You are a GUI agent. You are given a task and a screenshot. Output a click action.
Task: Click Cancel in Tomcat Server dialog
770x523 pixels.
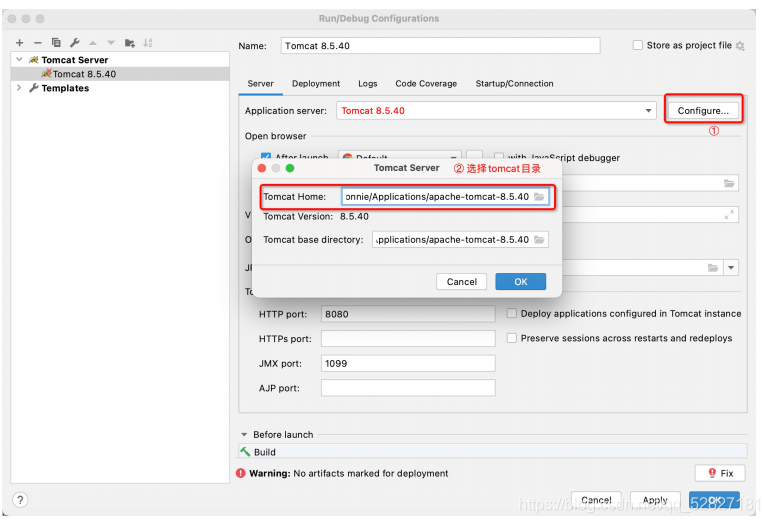point(462,281)
